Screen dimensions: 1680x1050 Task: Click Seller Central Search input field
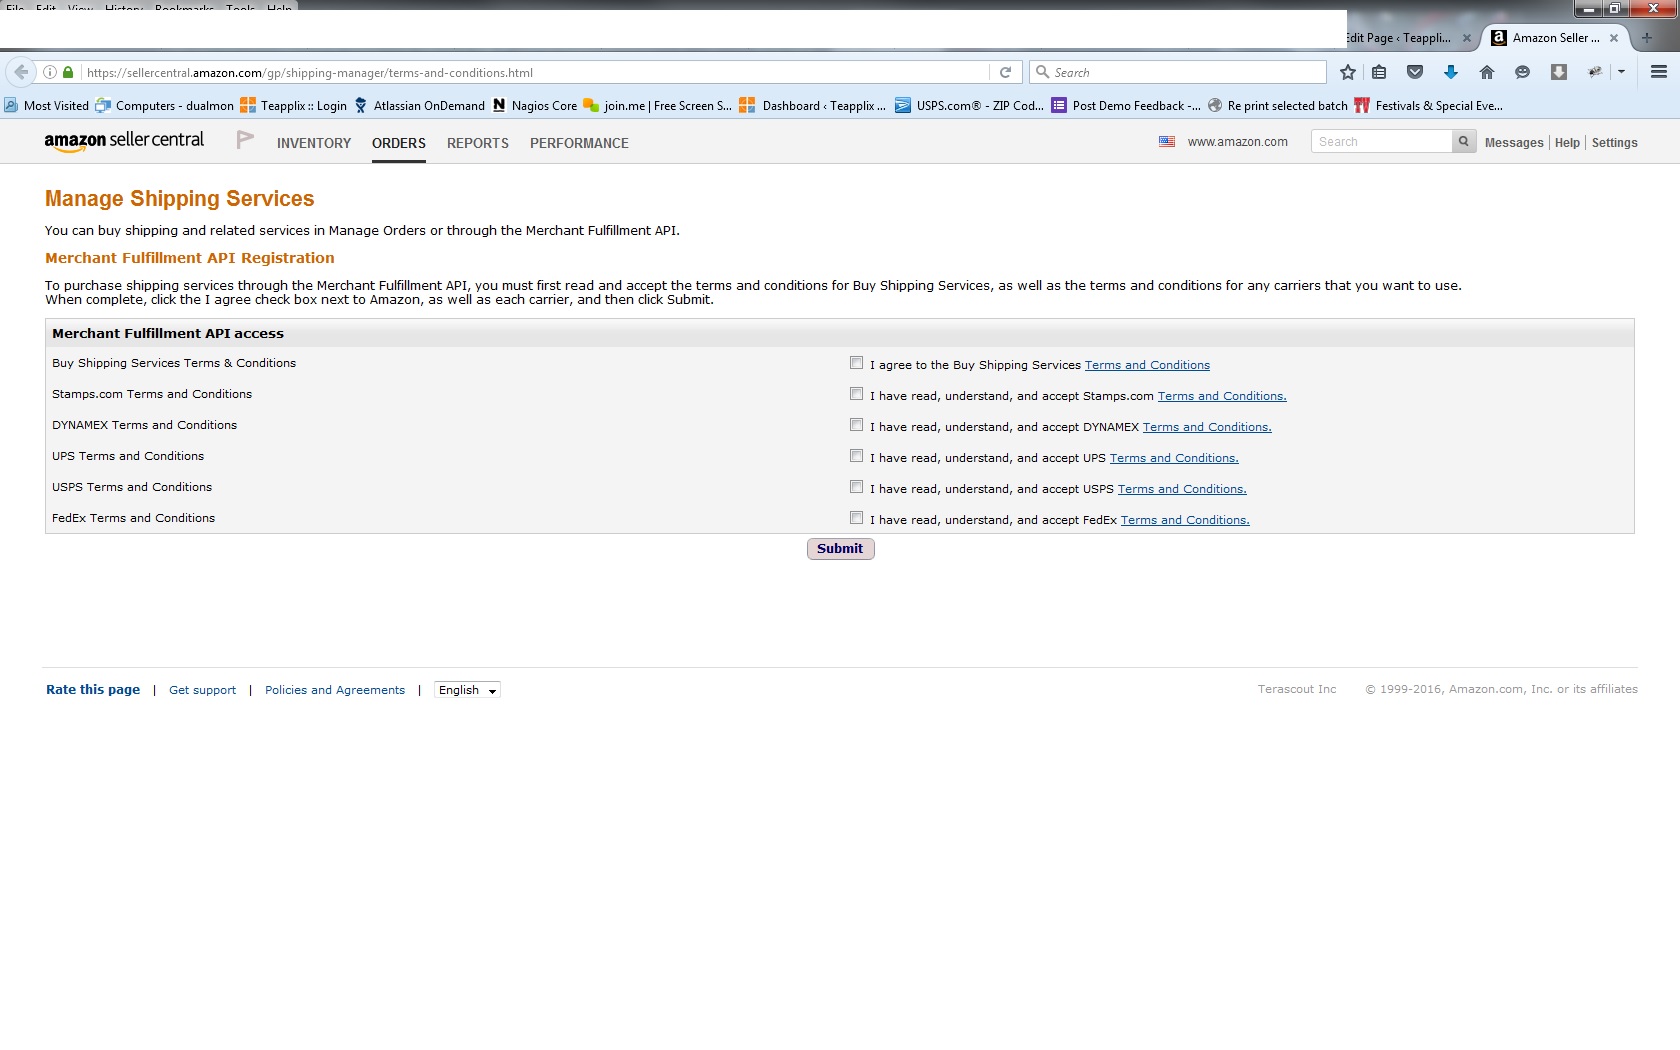(x=1381, y=142)
